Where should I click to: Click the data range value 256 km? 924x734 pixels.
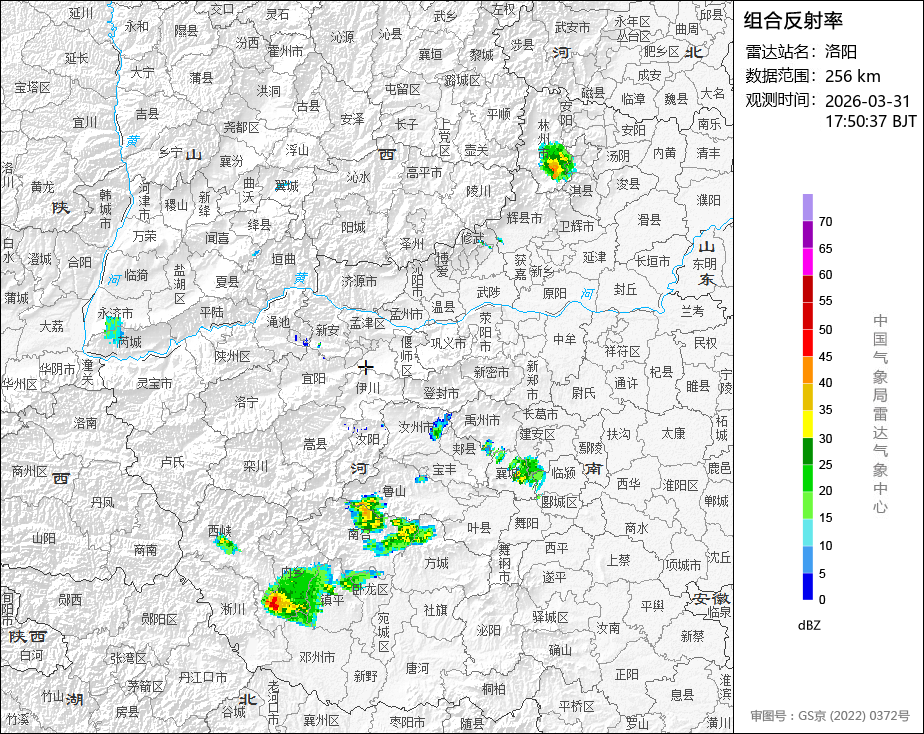pos(853,76)
